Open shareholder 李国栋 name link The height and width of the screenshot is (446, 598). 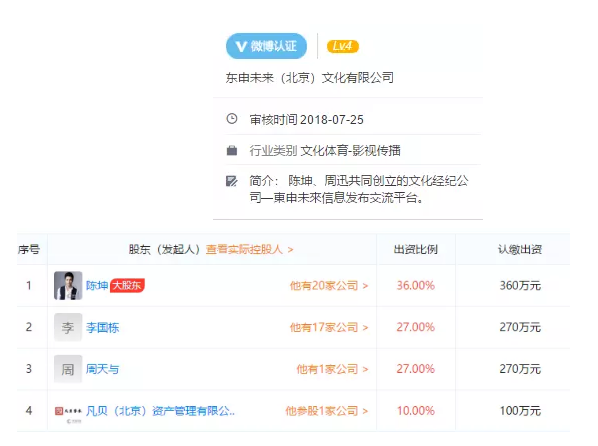tap(103, 327)
